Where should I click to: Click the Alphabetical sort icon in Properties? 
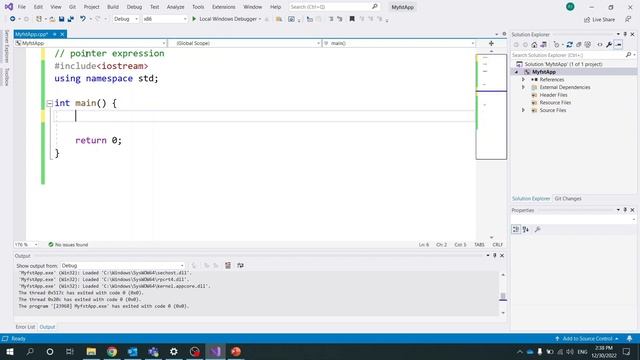[x=526, y=229]
